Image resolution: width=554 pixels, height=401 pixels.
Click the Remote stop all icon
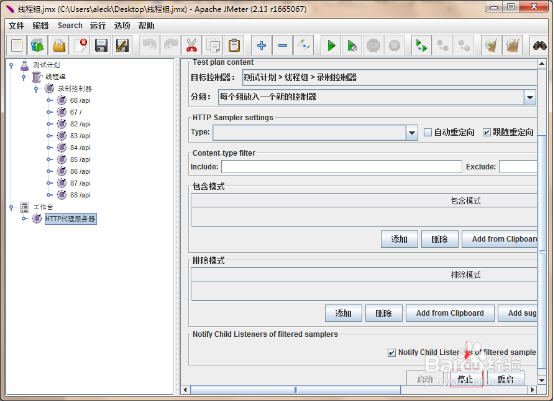coord(443,46)
